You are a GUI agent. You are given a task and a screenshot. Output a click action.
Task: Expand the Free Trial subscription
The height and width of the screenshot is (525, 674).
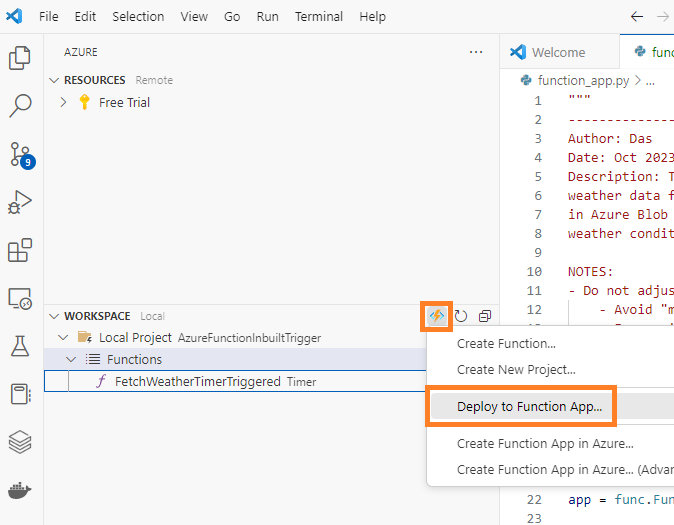[63, 102]
